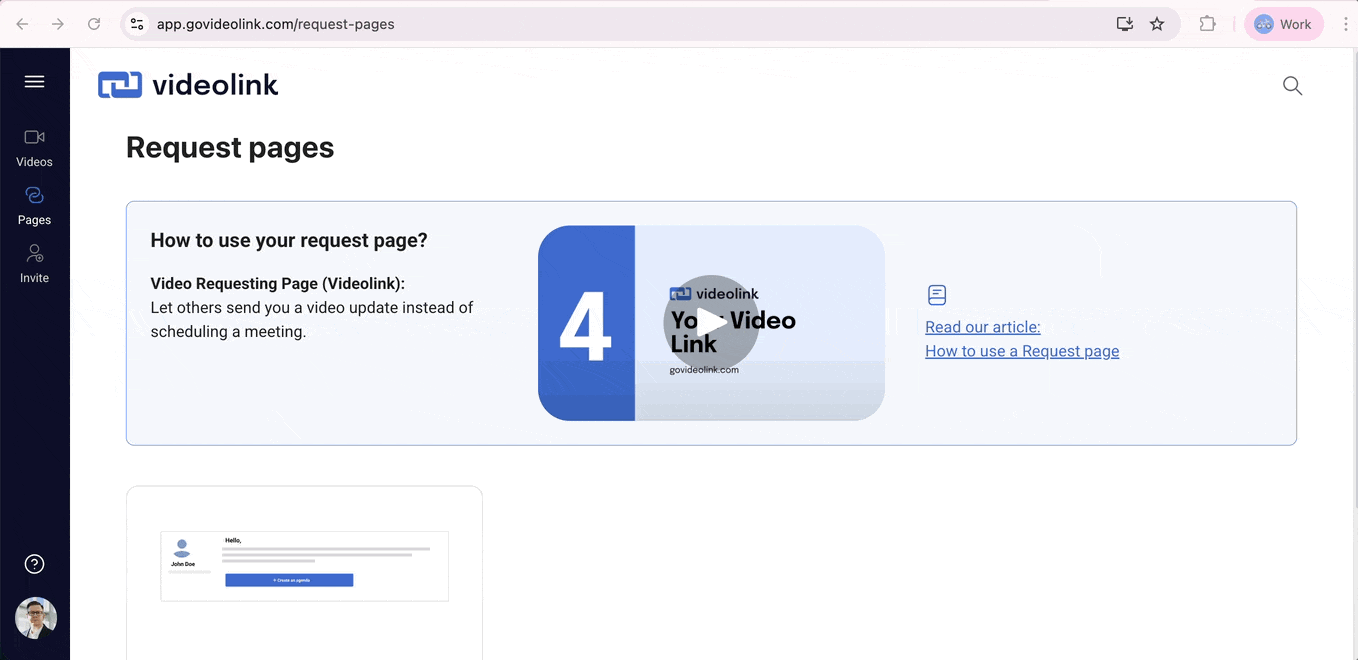1358x660 pixels.
Task: Play the Your Video Link tutorial
Action: point(711,323)
